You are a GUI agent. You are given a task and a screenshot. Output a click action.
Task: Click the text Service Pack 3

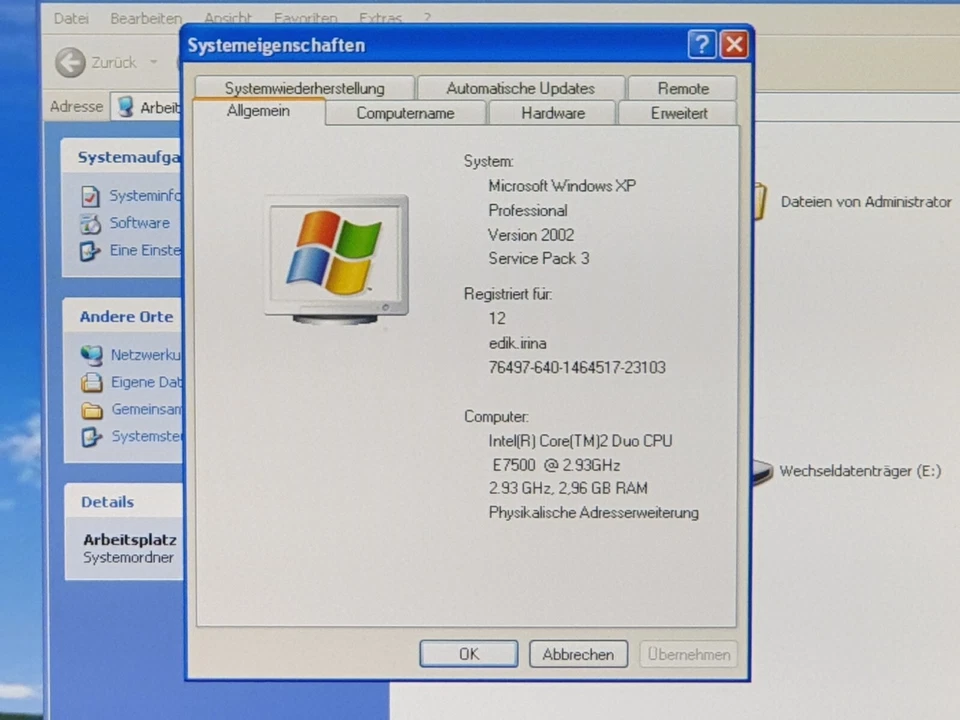tap(539, 258)
